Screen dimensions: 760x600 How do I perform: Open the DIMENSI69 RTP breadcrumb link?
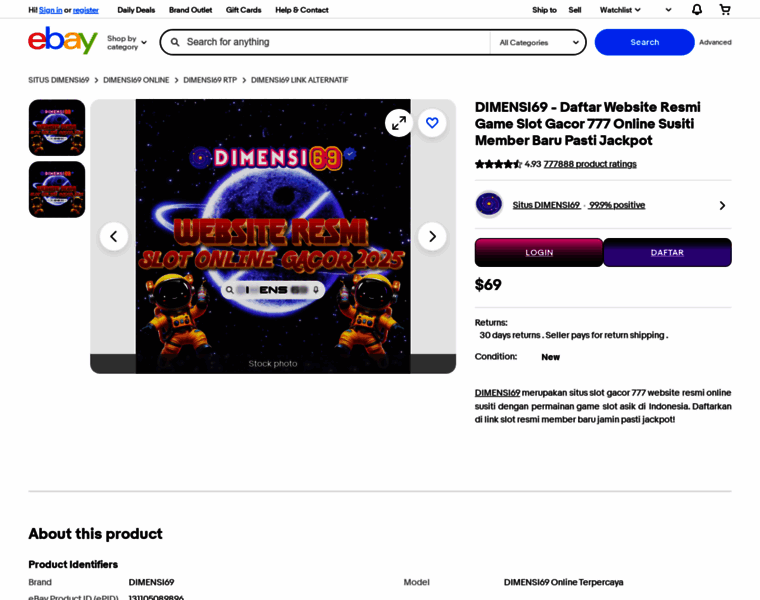pos(210,80)
